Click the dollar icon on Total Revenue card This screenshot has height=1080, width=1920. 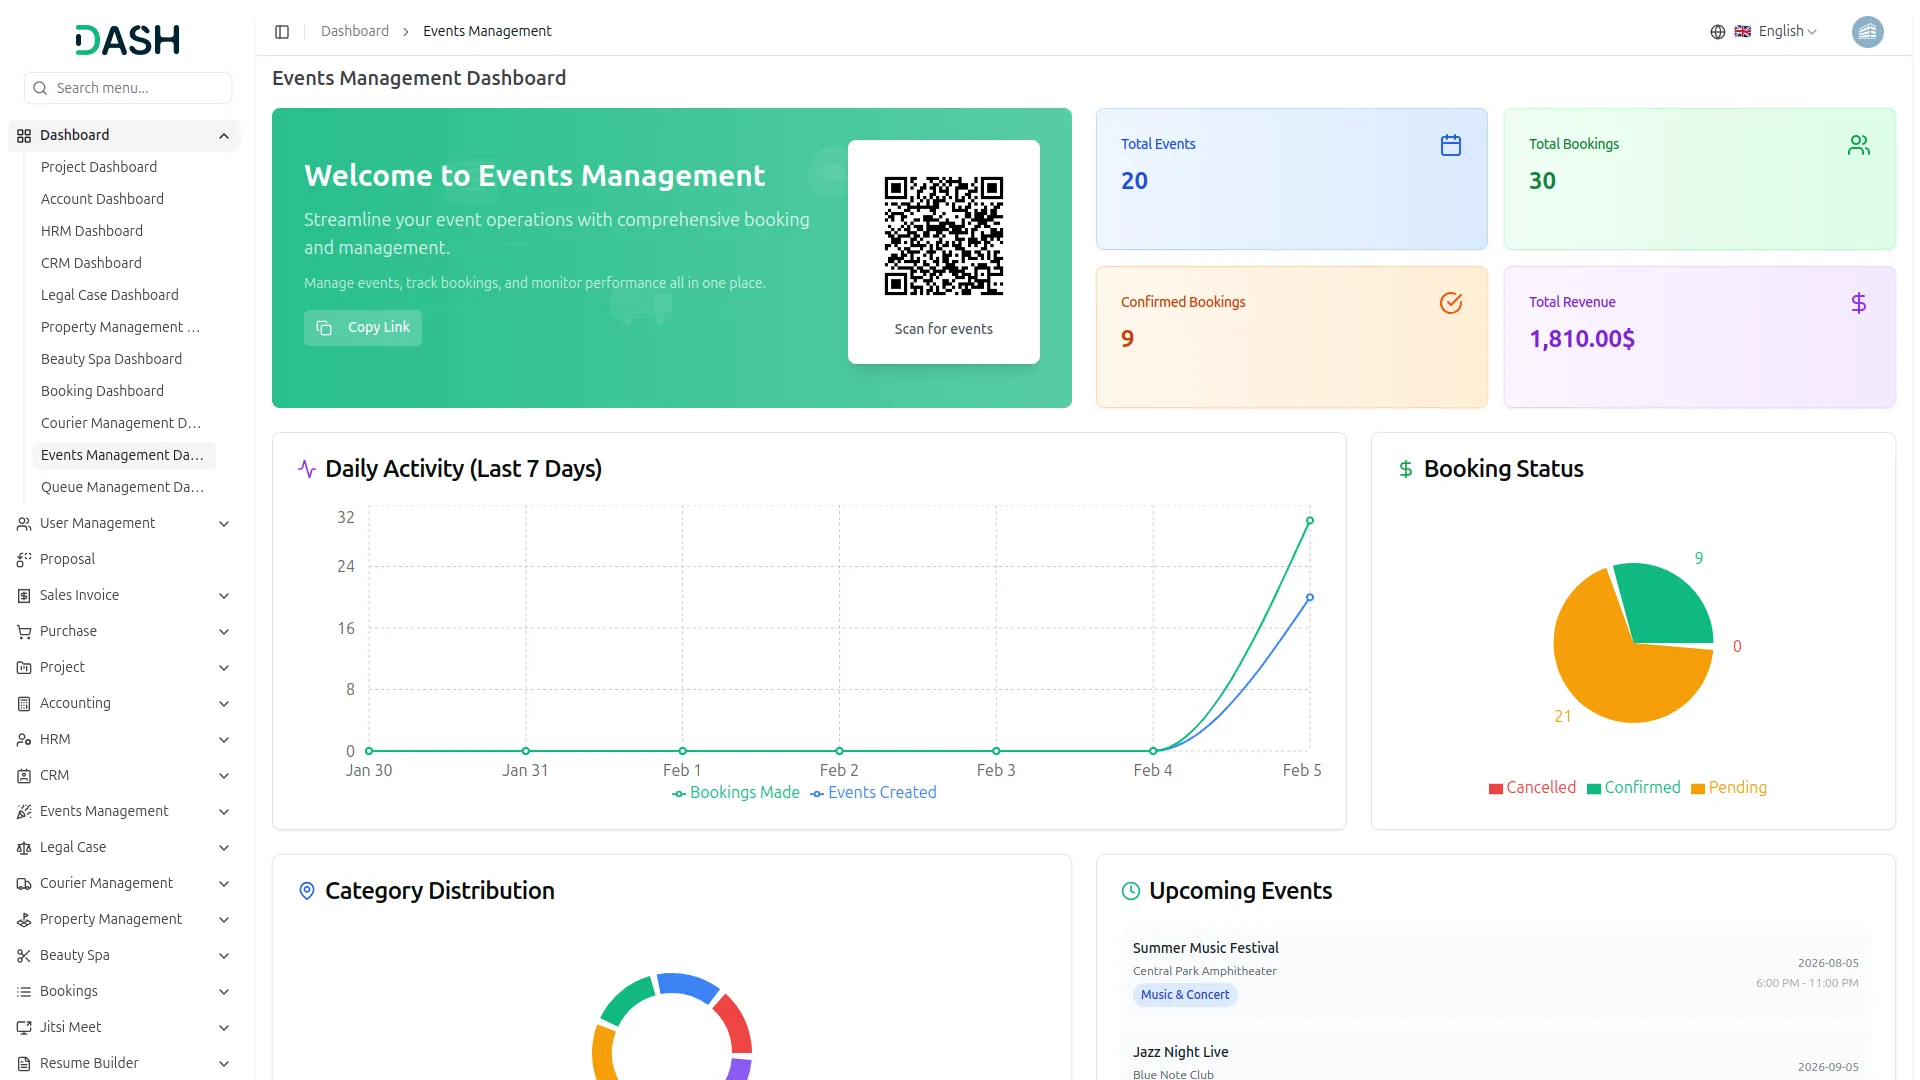click(1859, 302)
